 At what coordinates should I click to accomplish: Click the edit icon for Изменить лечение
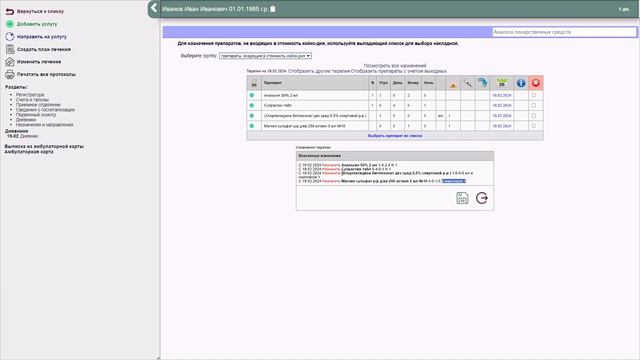[x=10, y=62]
